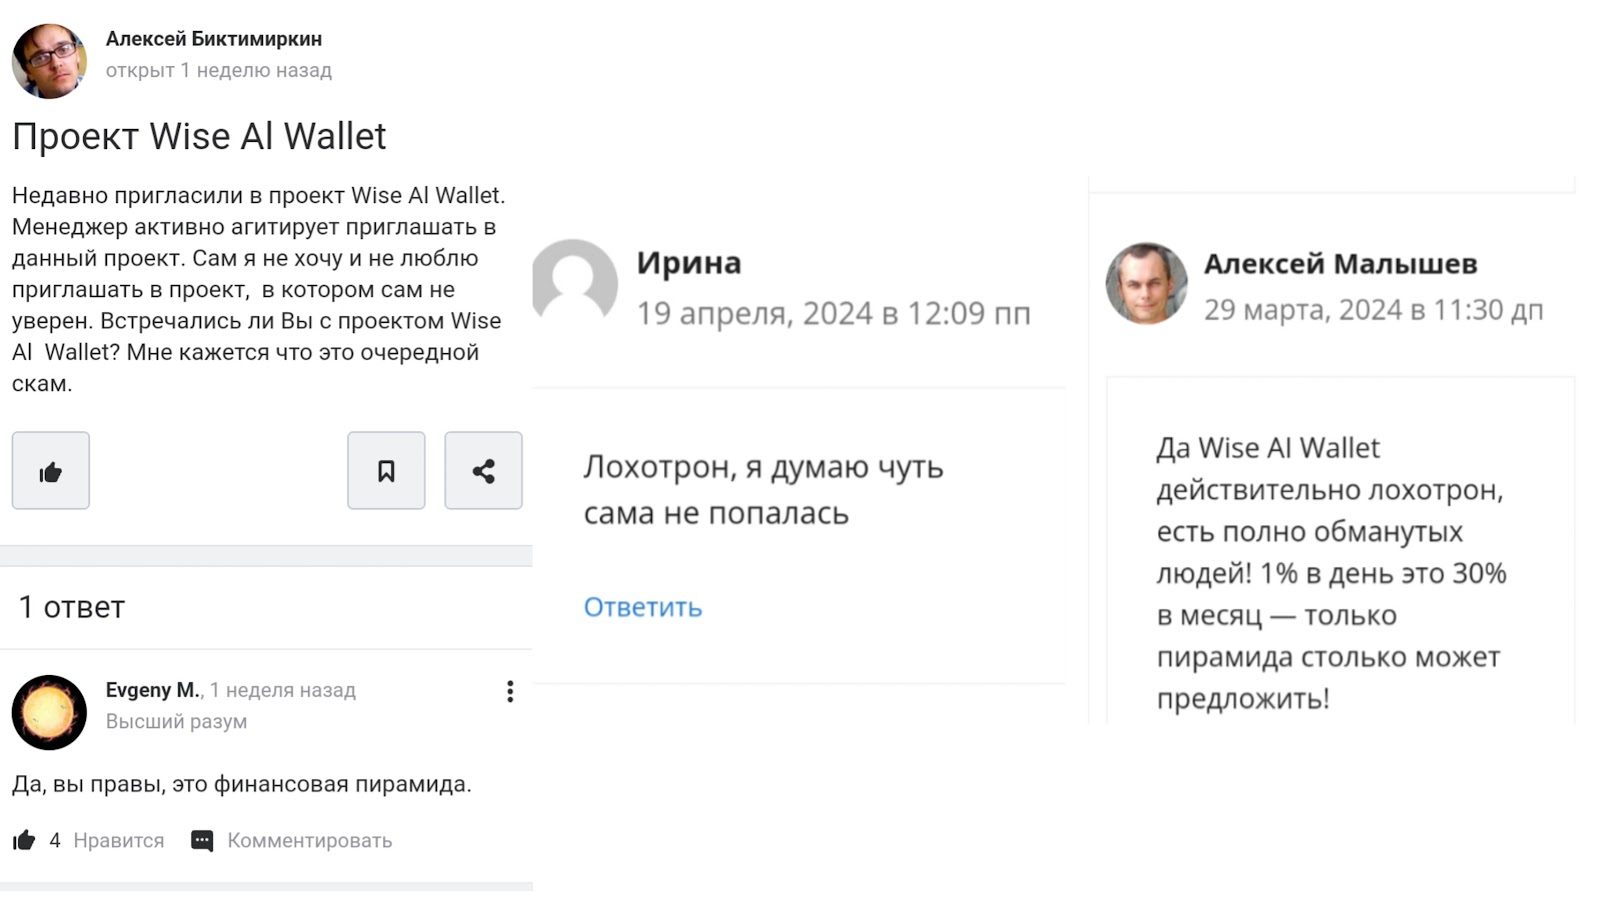Click the comment bubble icon under Evgeny's answer
1600x900 pixels.
pyautogui.click(x=202, y=841)
